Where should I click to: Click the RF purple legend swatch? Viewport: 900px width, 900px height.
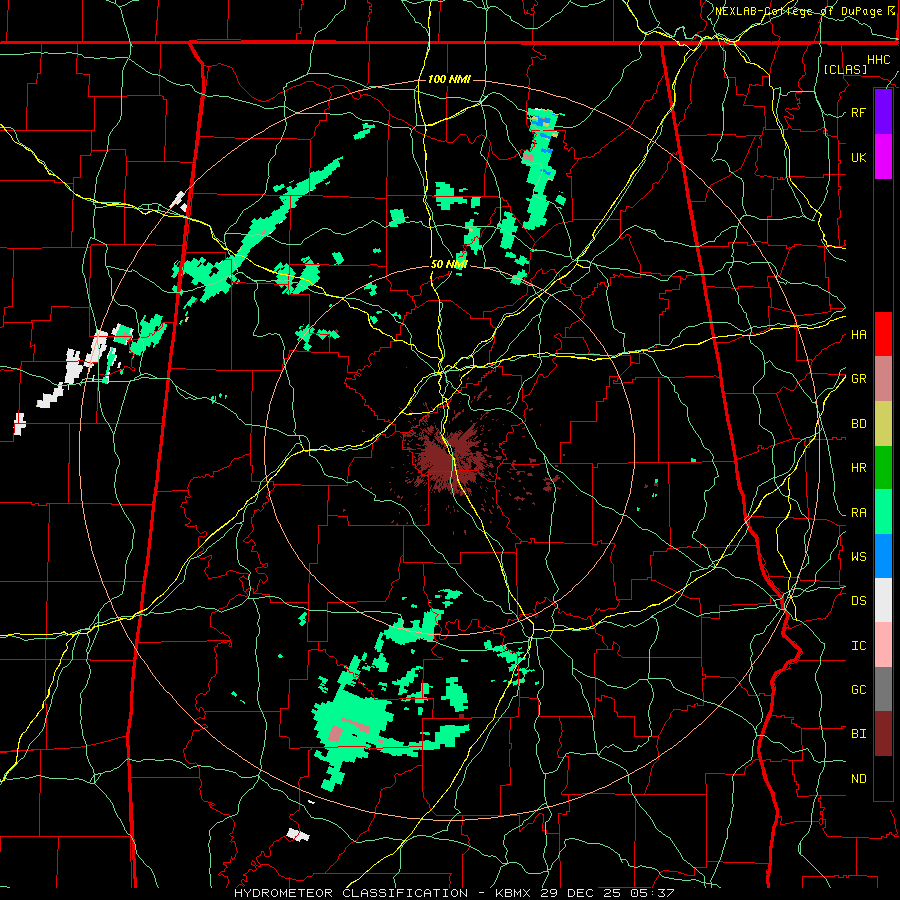click(x=883, y=112)
